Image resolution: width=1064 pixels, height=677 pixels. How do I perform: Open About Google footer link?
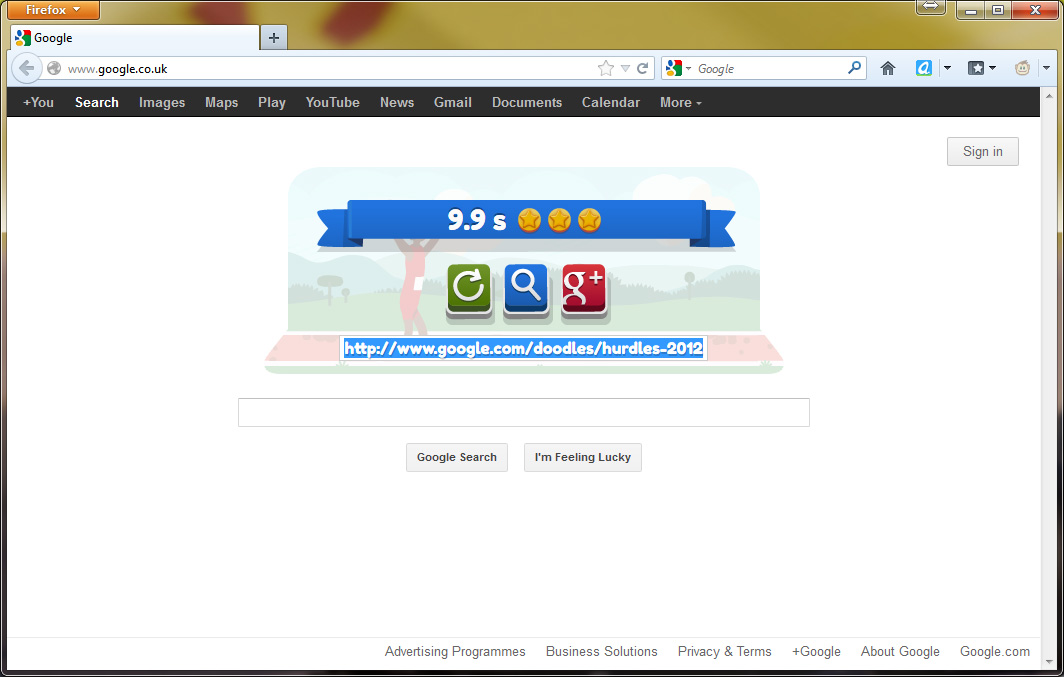900,651
